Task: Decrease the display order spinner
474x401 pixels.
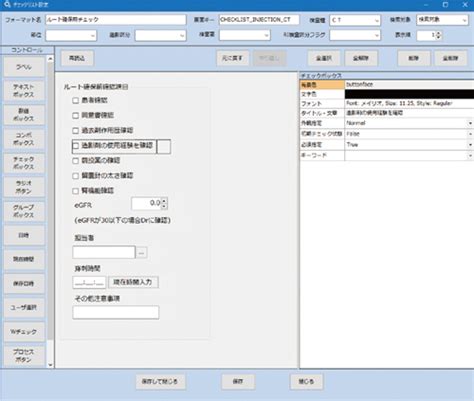Action: click(438, 37)
